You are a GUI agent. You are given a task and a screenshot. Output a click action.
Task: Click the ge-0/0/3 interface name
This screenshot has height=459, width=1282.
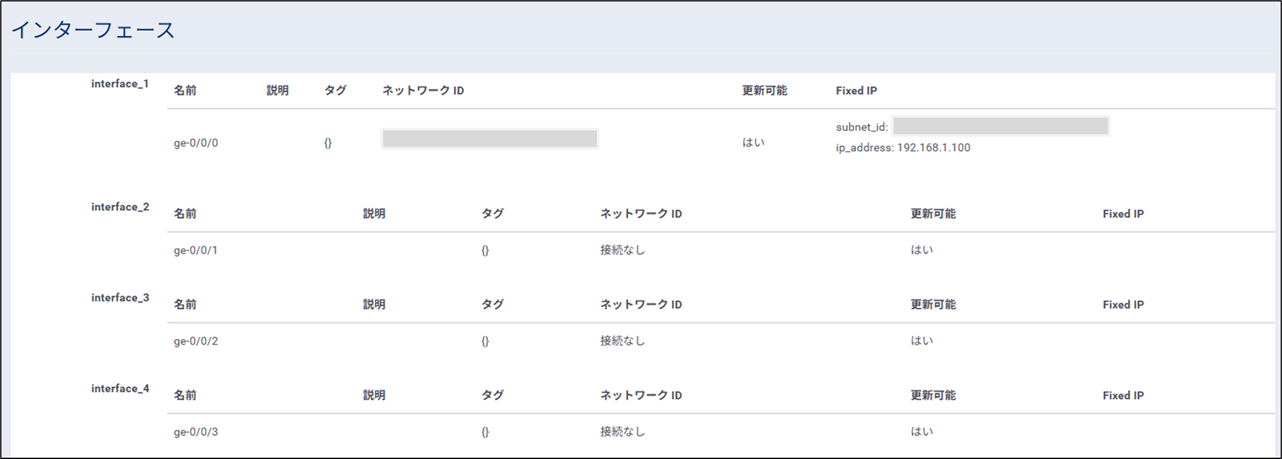tap(196, 431)
